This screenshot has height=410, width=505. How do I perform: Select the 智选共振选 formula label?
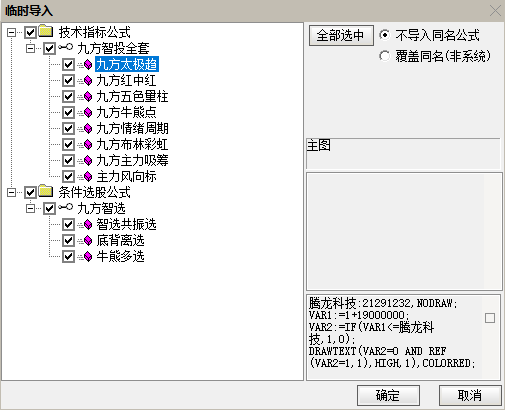[x=126, y=224]
